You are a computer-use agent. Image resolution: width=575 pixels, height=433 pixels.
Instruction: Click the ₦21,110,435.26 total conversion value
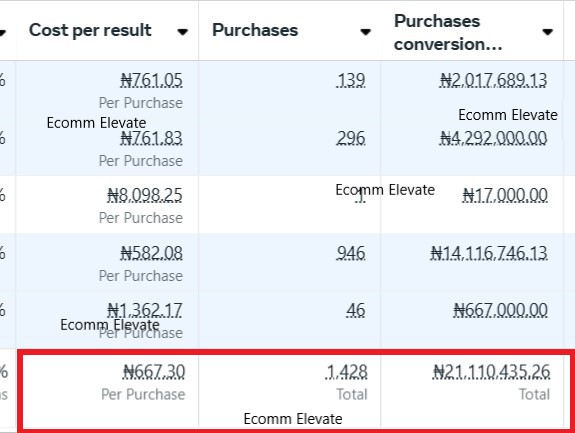click(491, 372)
